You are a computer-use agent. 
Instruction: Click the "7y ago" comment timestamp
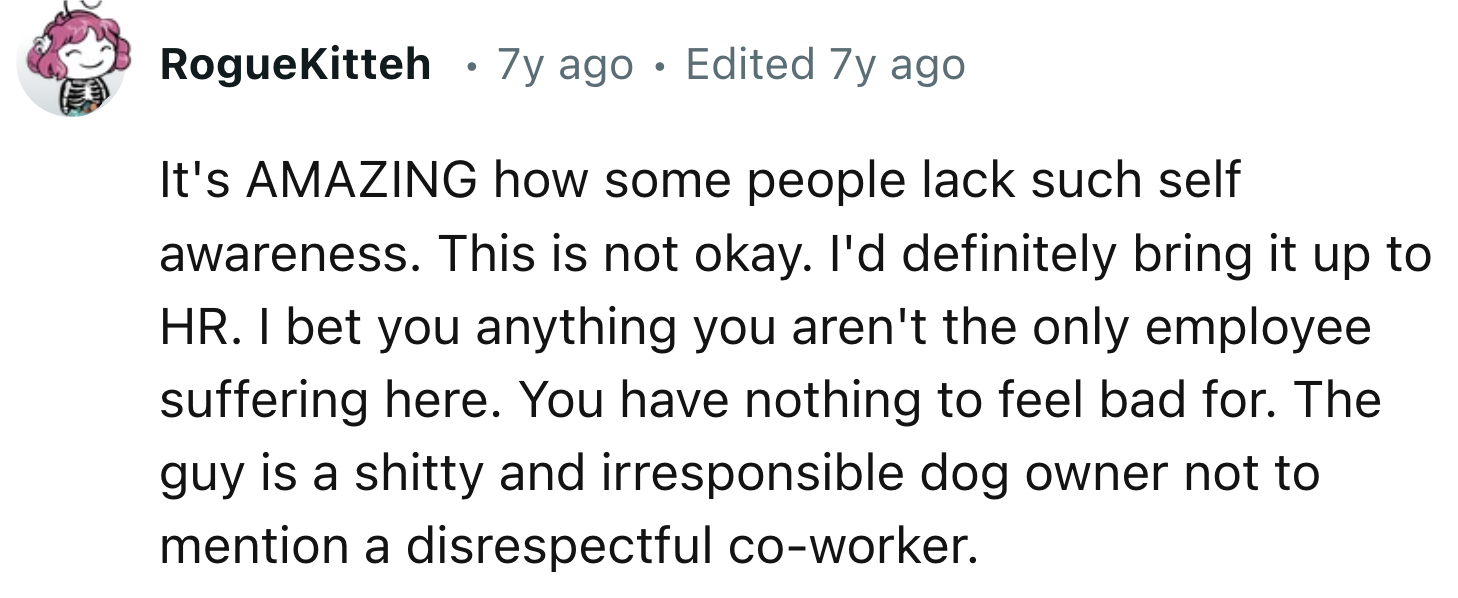(565, 66)
